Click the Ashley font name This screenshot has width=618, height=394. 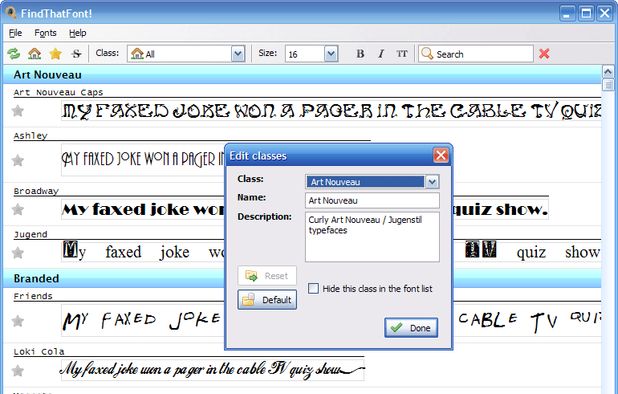[31, 136]
